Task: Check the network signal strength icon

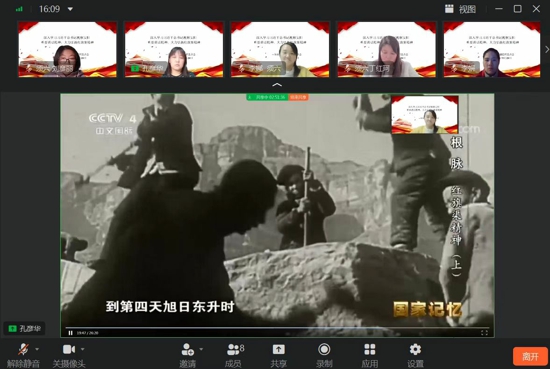Action: tap(19, 9)
